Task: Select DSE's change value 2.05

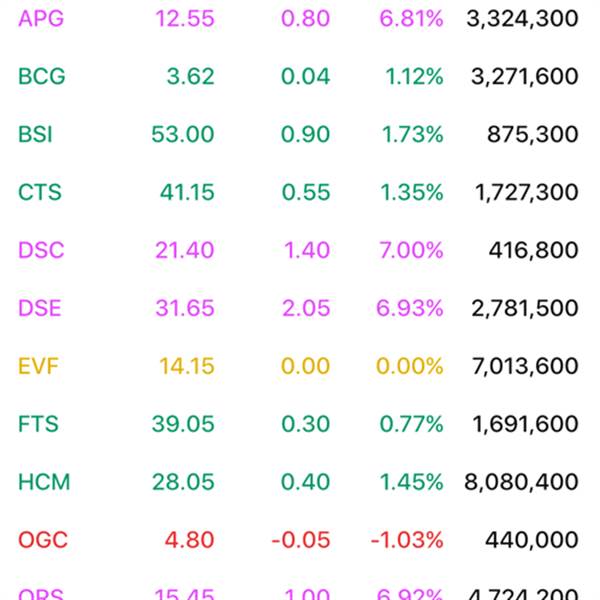Action: (306, 308)
